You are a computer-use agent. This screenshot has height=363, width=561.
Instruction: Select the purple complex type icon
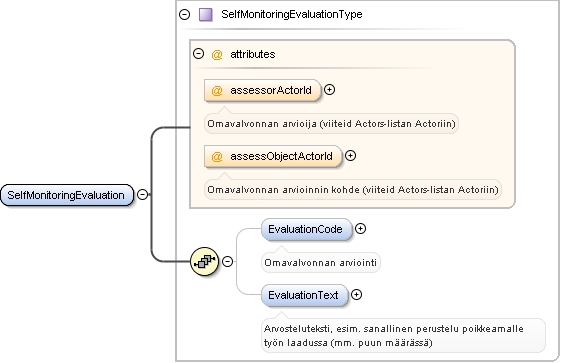click(206, 15)
